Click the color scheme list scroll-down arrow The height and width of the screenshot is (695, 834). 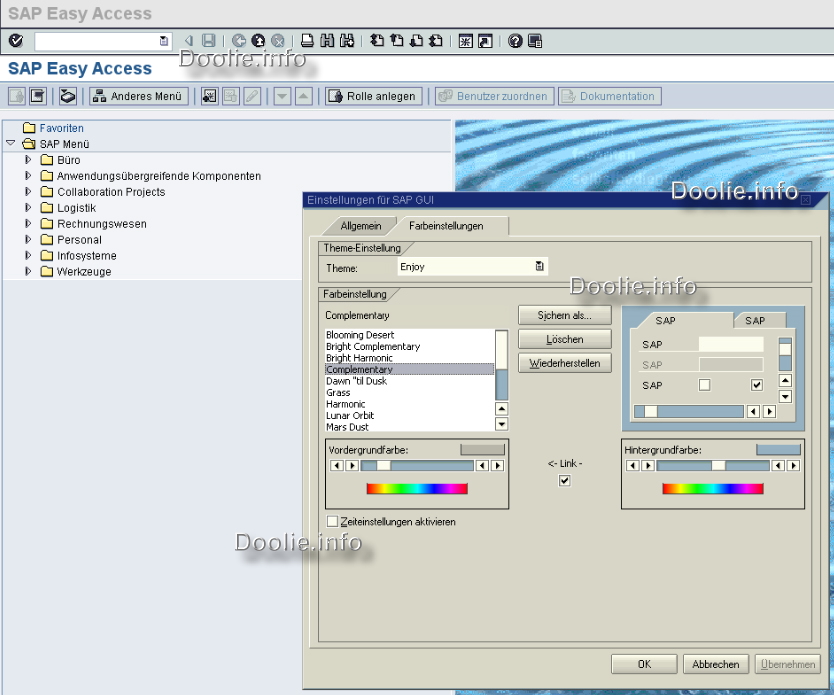click(501, 424)
